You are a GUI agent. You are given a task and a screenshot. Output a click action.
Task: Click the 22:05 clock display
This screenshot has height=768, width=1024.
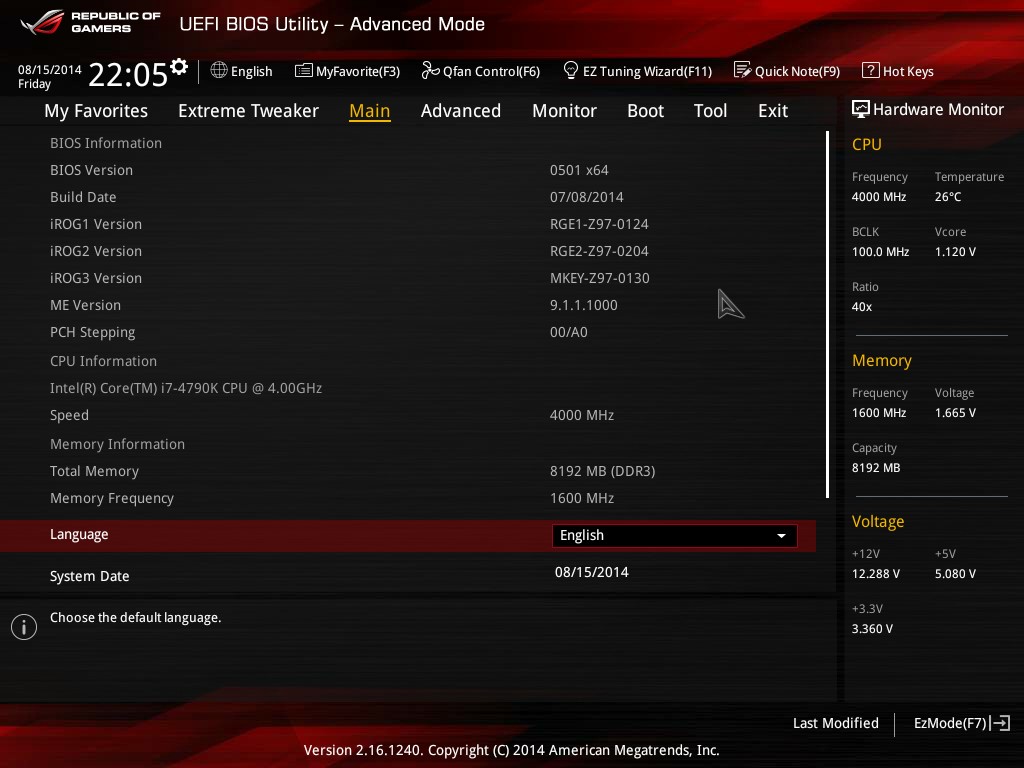click(x=128, y=74)
